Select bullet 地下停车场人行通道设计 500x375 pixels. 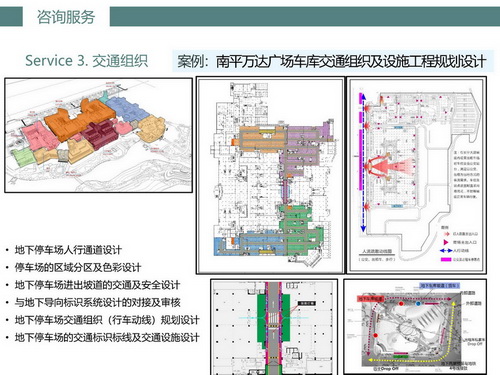point(68,250)
